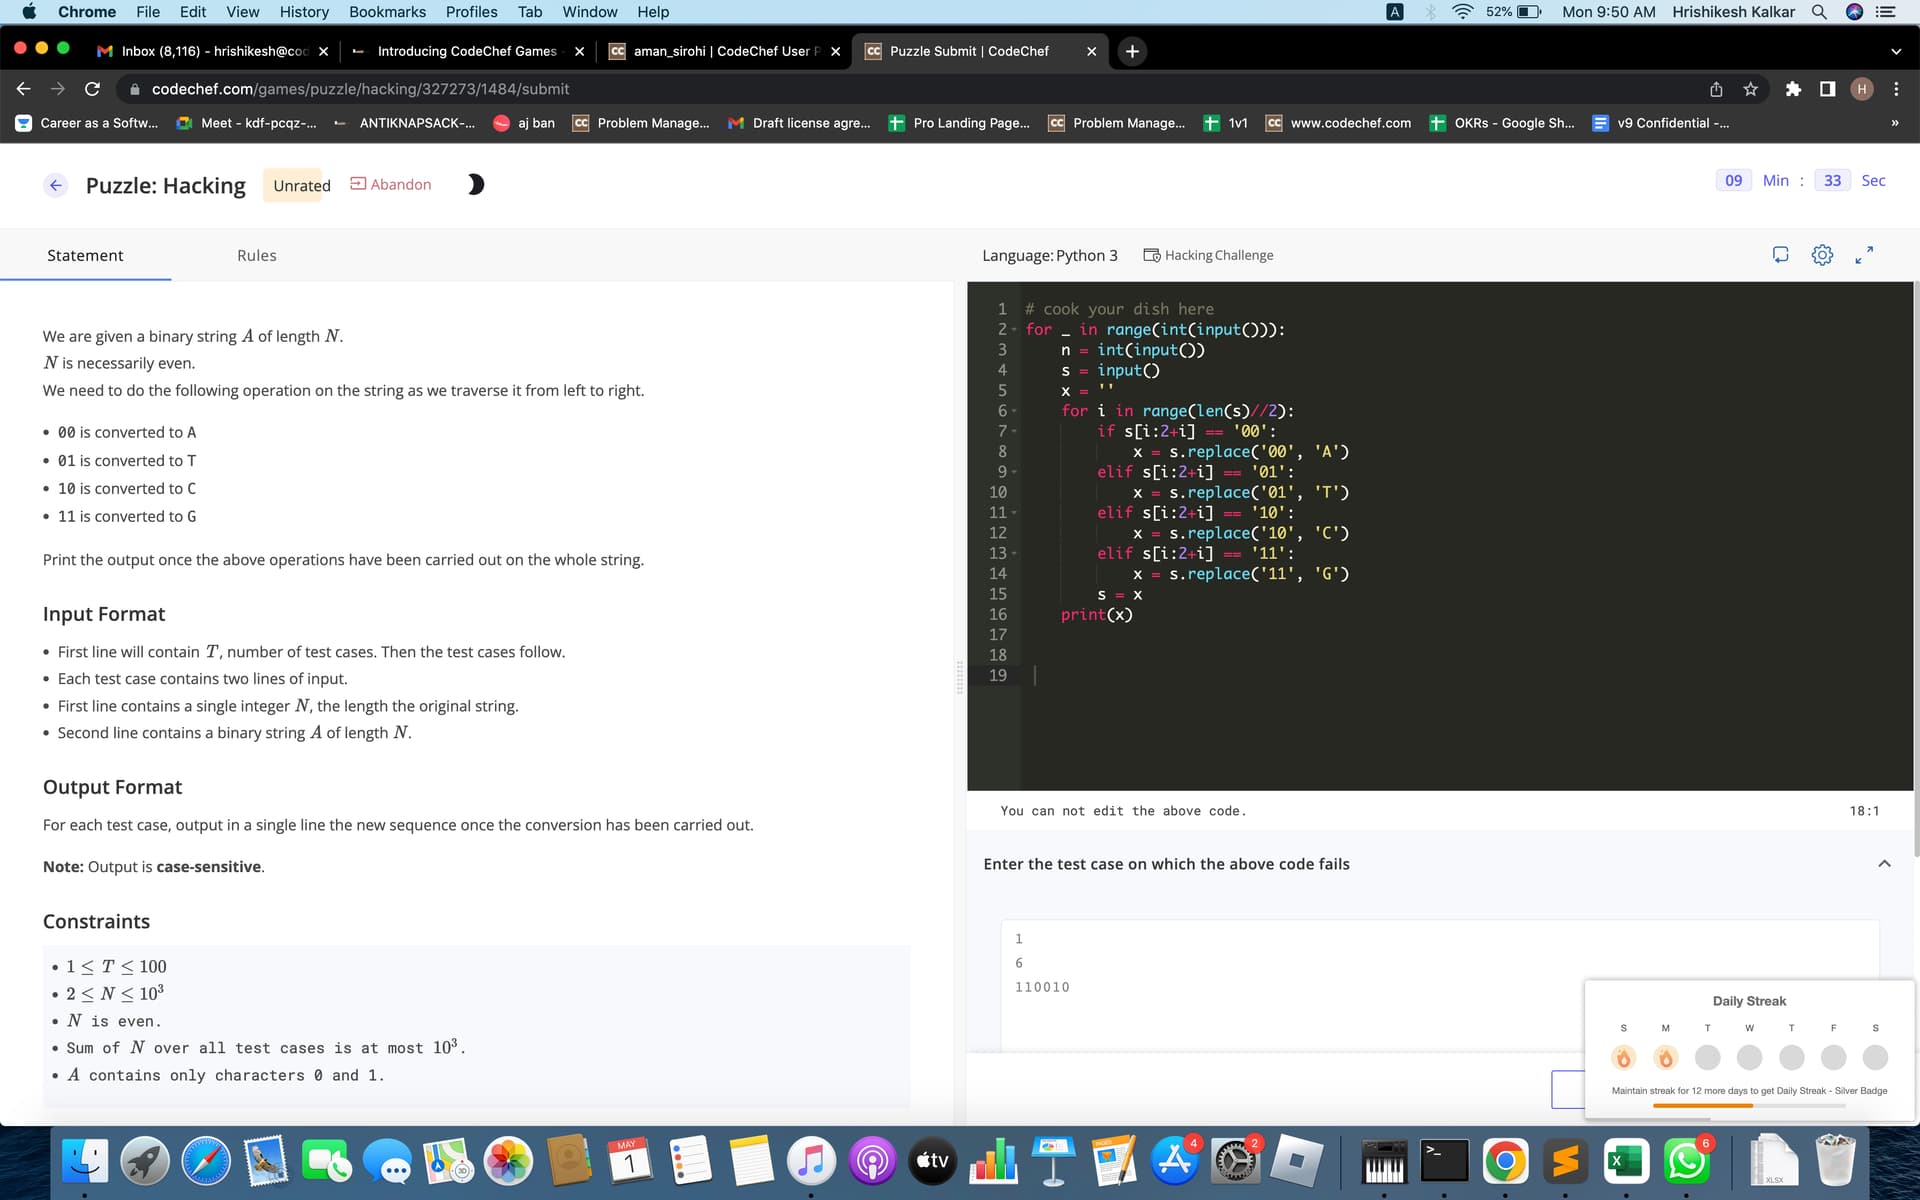Image resolution: width=1920 pixels, height=1200 pixels.
Task: Open the History menu
Action: pyautogui.click(x=304, y=12)
